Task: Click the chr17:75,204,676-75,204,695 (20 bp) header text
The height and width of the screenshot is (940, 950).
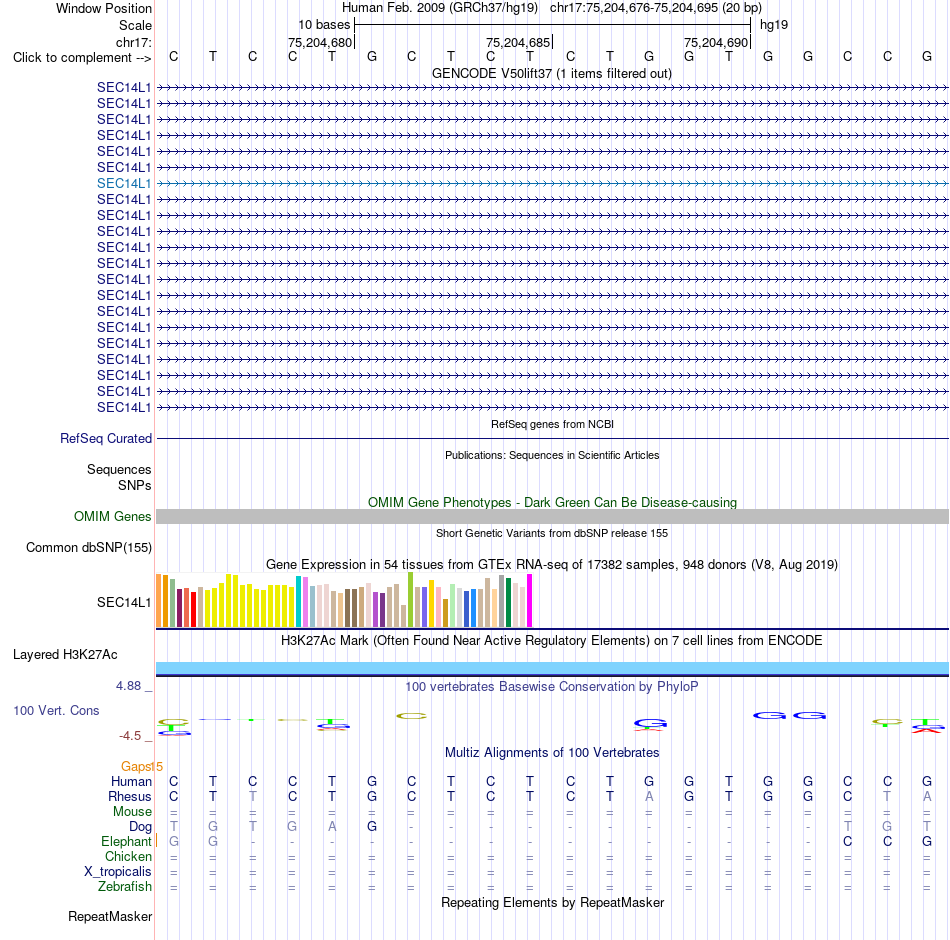Action: tap(656, 8)
